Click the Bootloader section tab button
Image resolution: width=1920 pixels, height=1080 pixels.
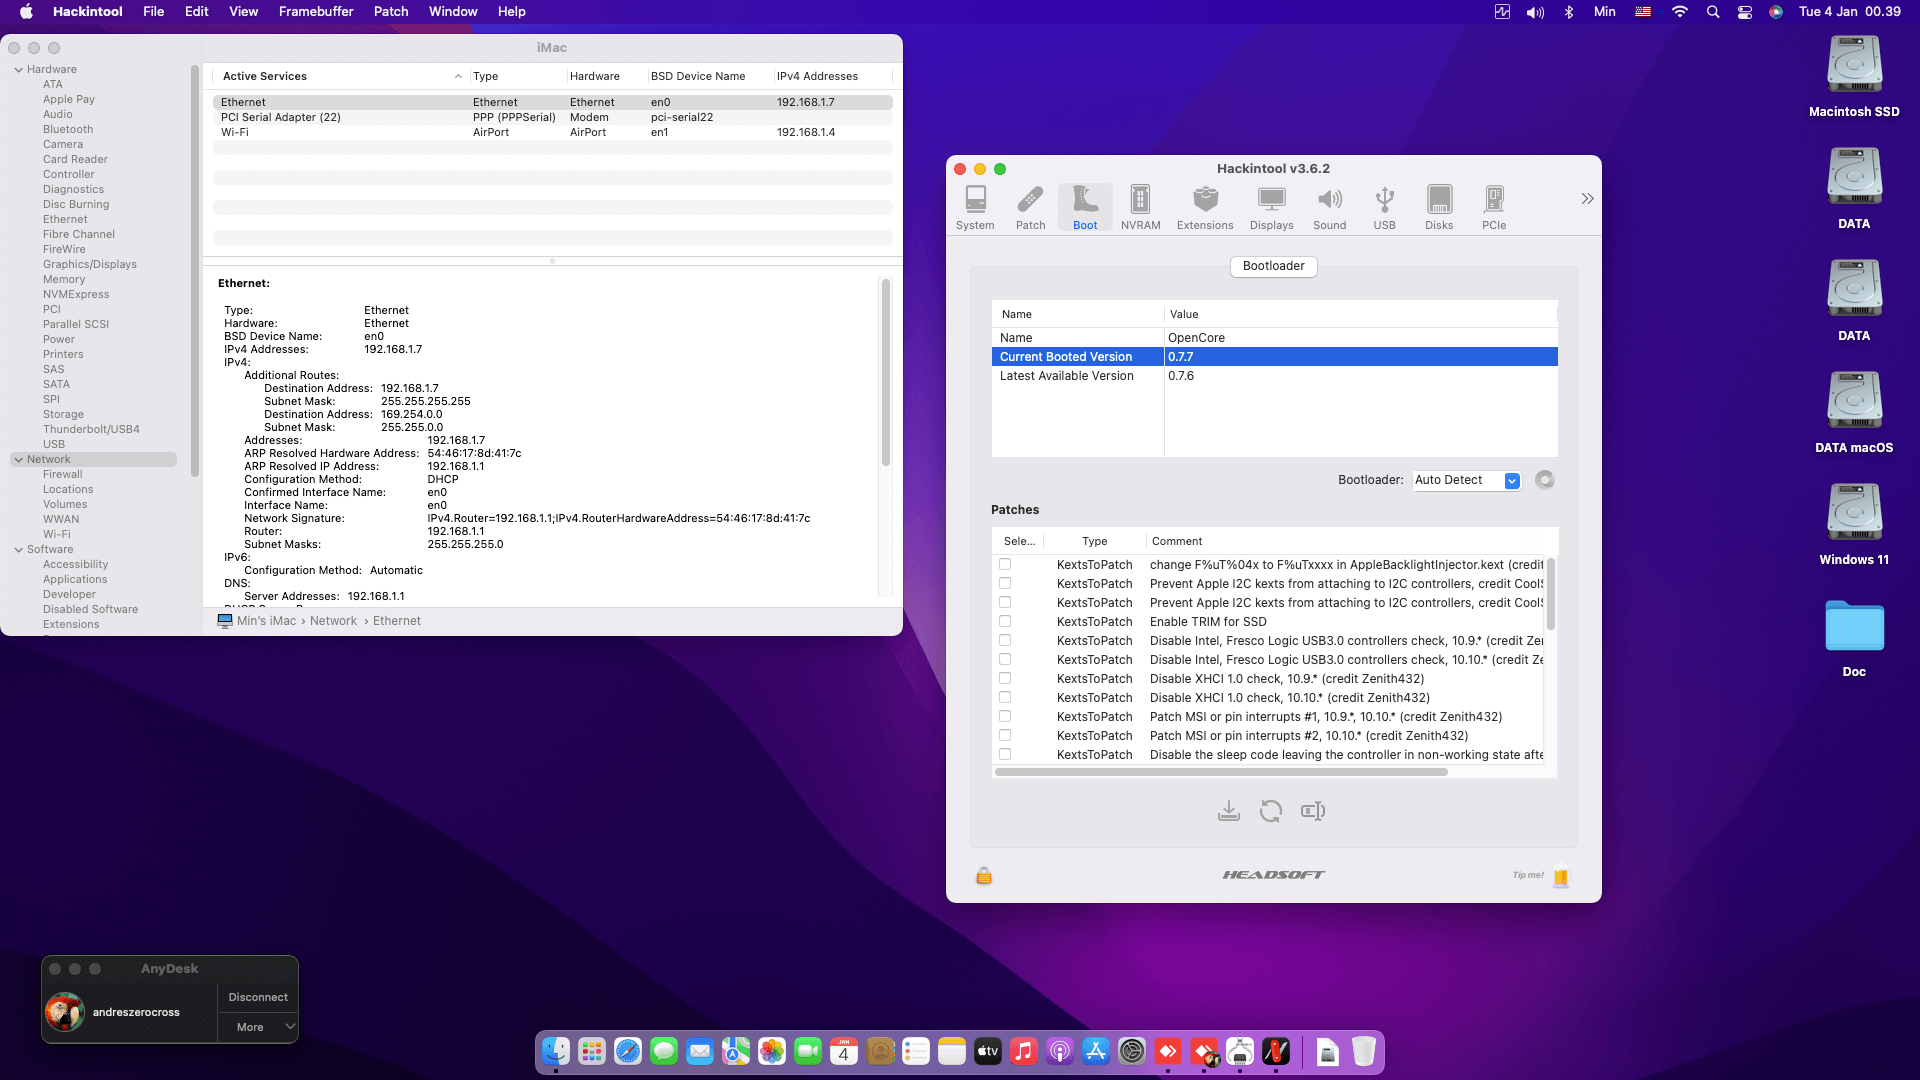click(1273, 266)
